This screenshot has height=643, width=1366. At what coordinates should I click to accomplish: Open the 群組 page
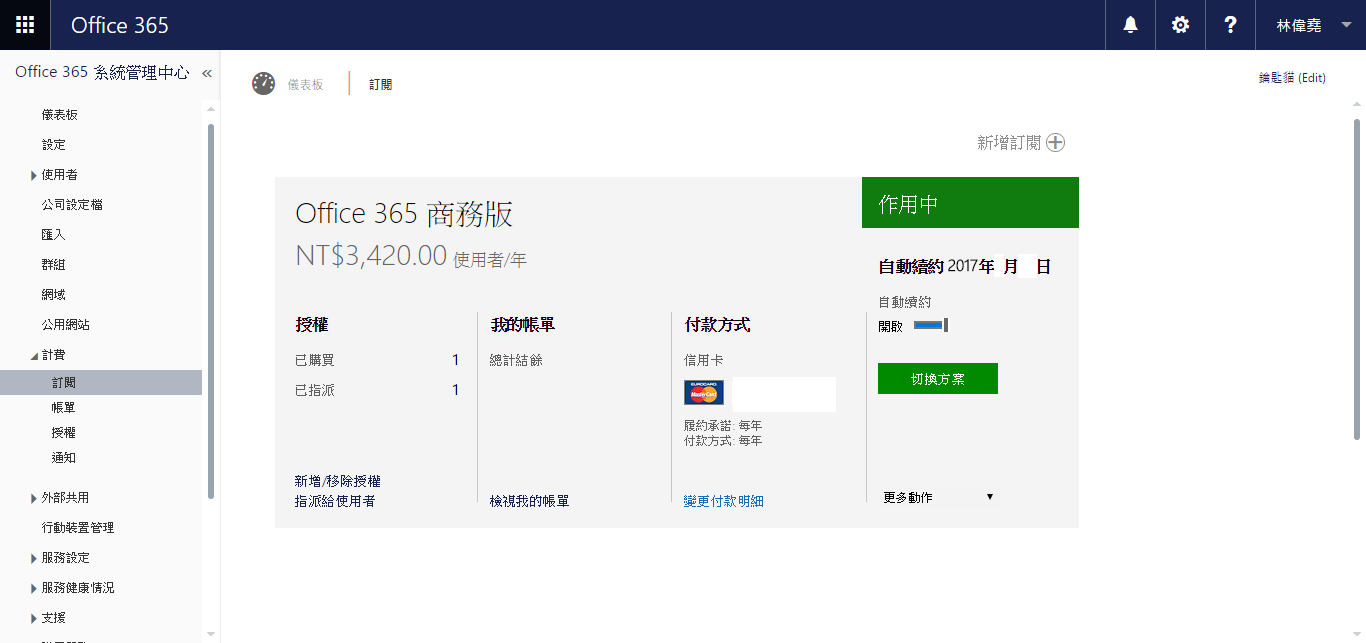(54, 265)
